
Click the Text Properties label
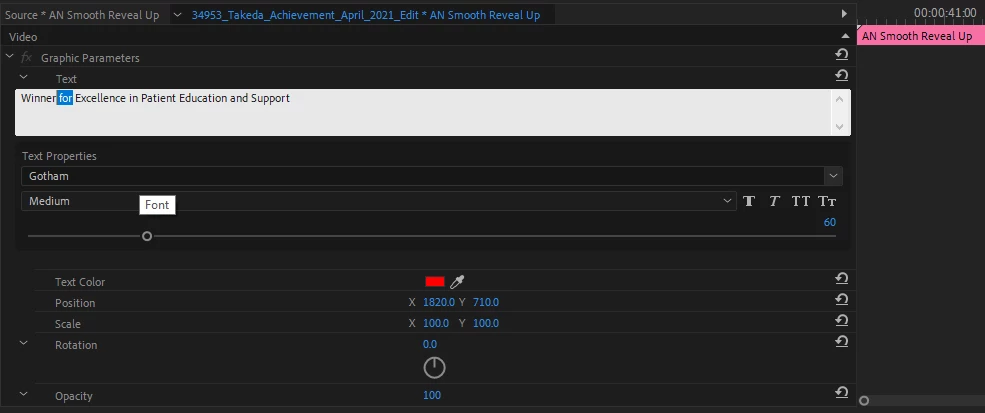(59, 156)
